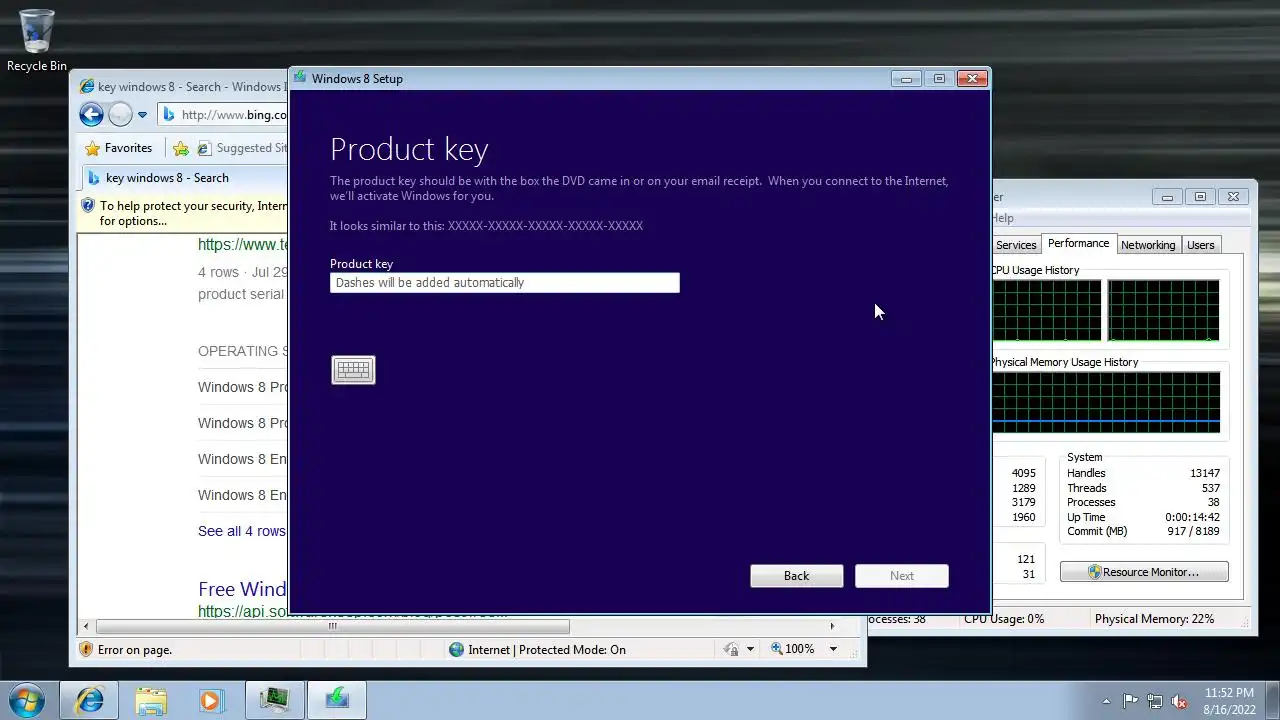Click the Windows 8 Setup title bar icon
The height and width of the screenshot is (720, 1280).
point(300,78)
